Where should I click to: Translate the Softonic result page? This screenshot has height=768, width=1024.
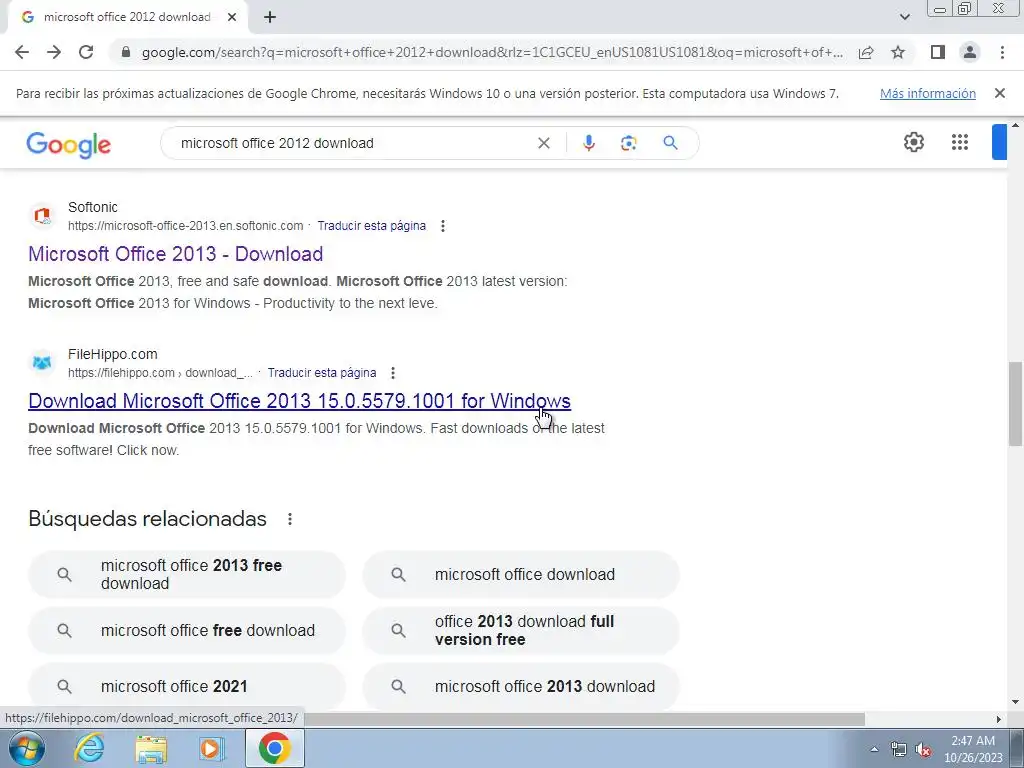(372, 226)
